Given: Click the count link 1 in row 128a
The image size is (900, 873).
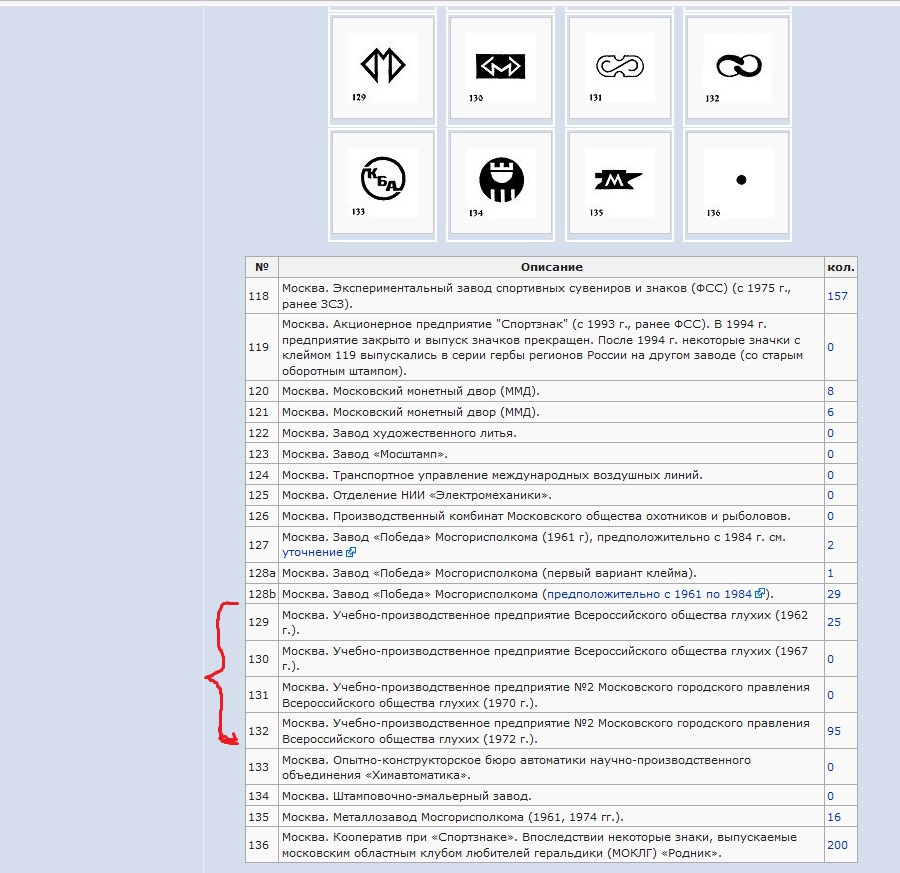Looking at the screenshot, I should 830,573.
